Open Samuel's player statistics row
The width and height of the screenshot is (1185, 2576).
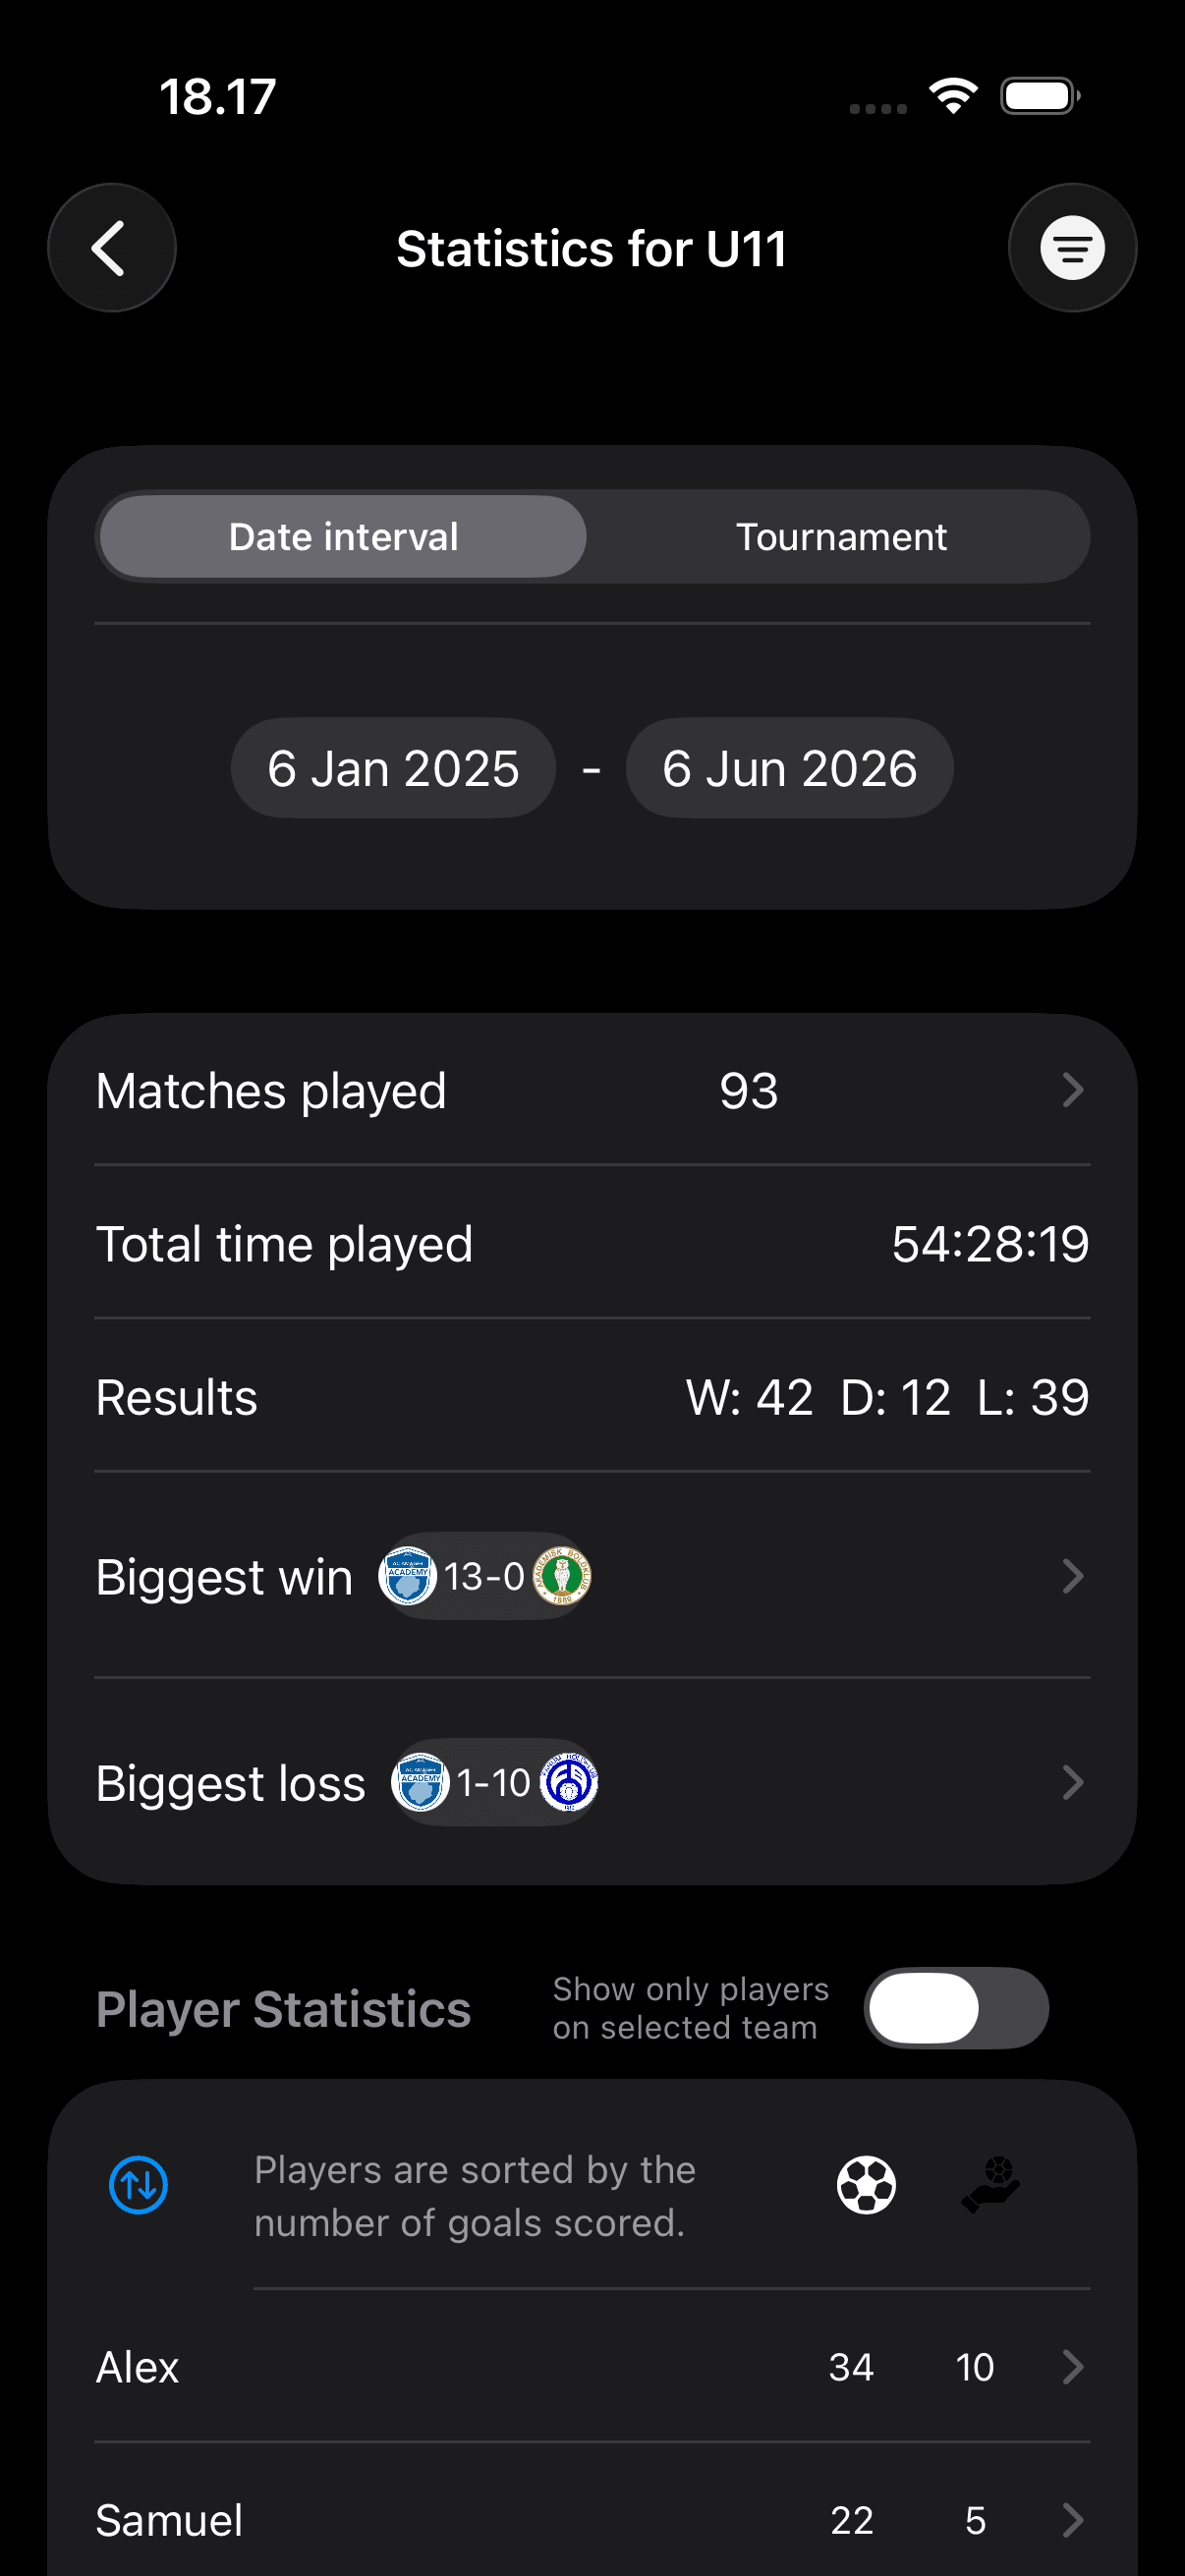tap(592, 2520)
